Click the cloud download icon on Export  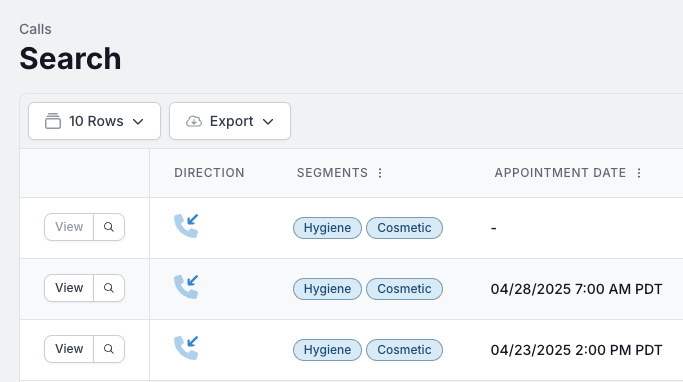[x=194, y=121]
